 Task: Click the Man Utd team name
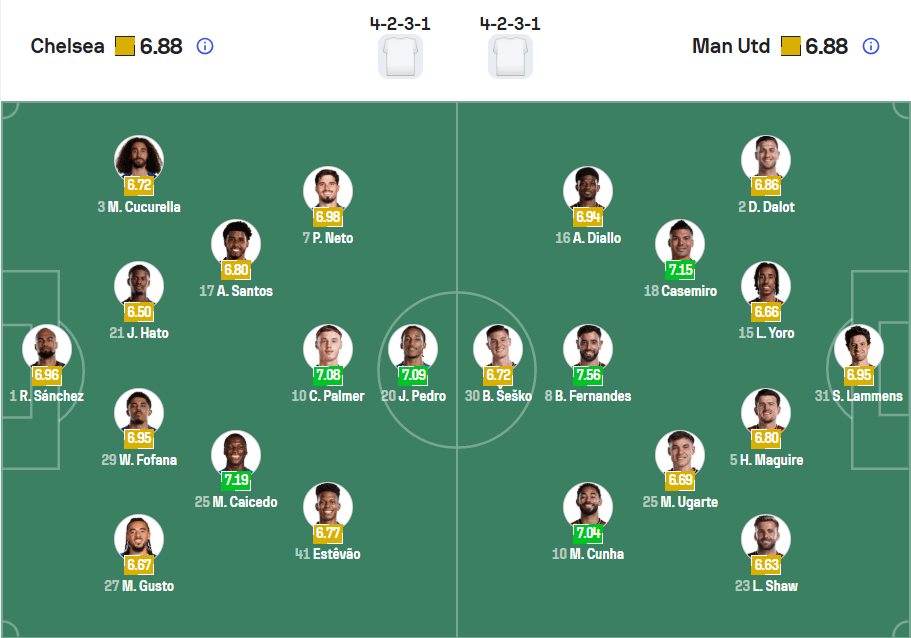731,46
